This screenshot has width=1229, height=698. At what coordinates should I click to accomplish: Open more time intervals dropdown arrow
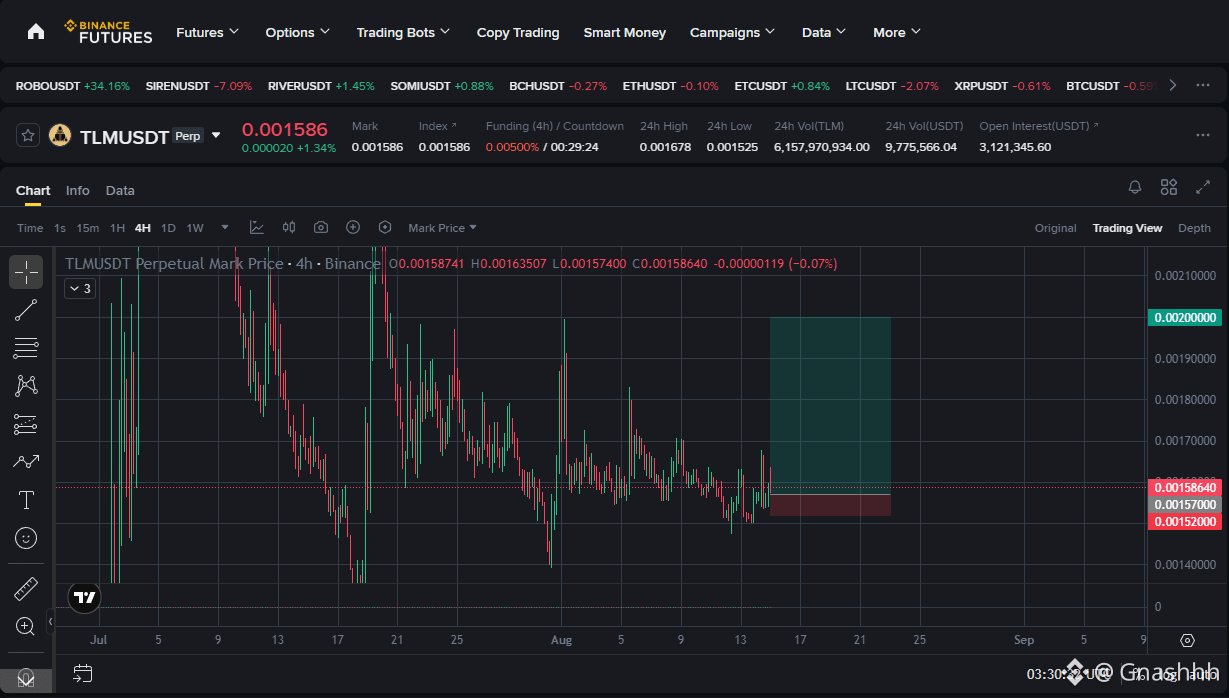tap(225, 227)
